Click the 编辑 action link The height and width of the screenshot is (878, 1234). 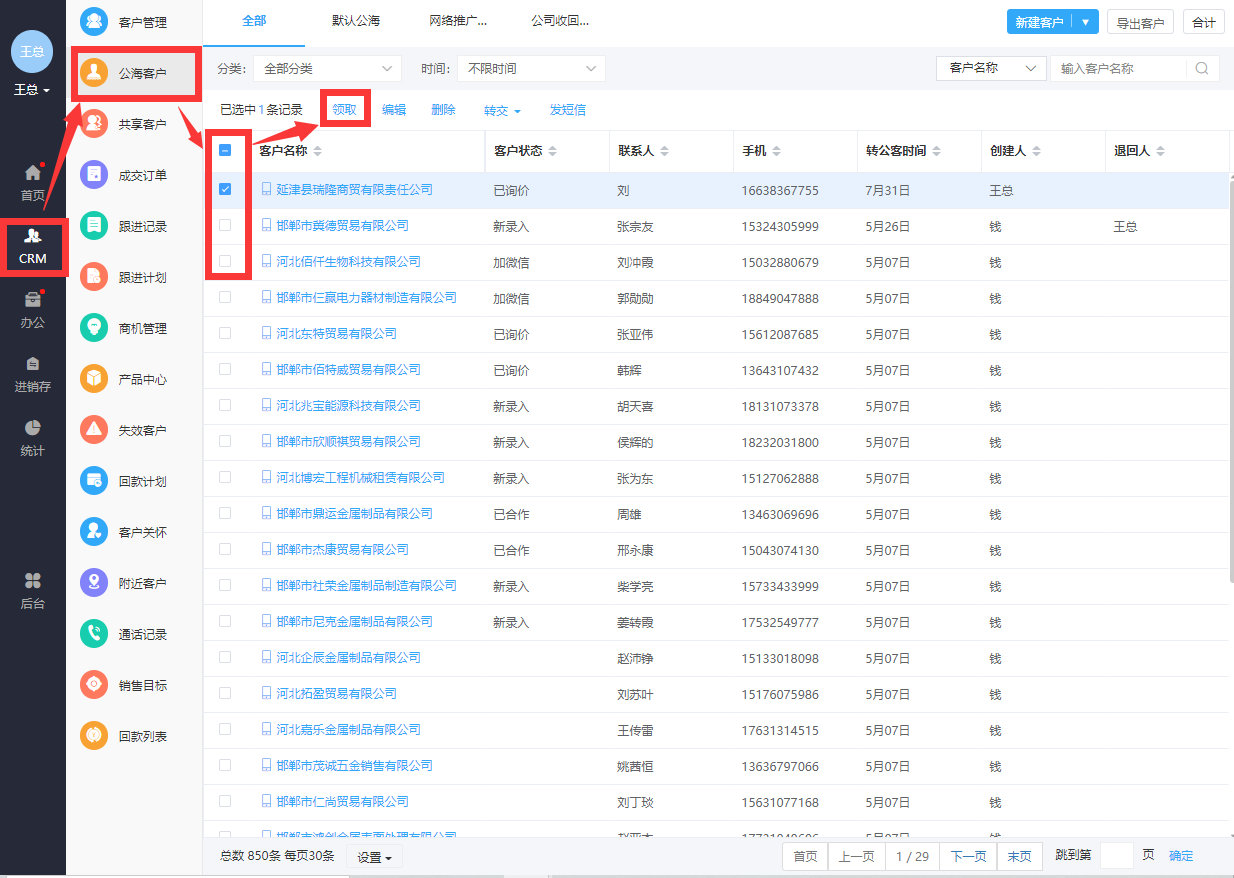[394, 110]
